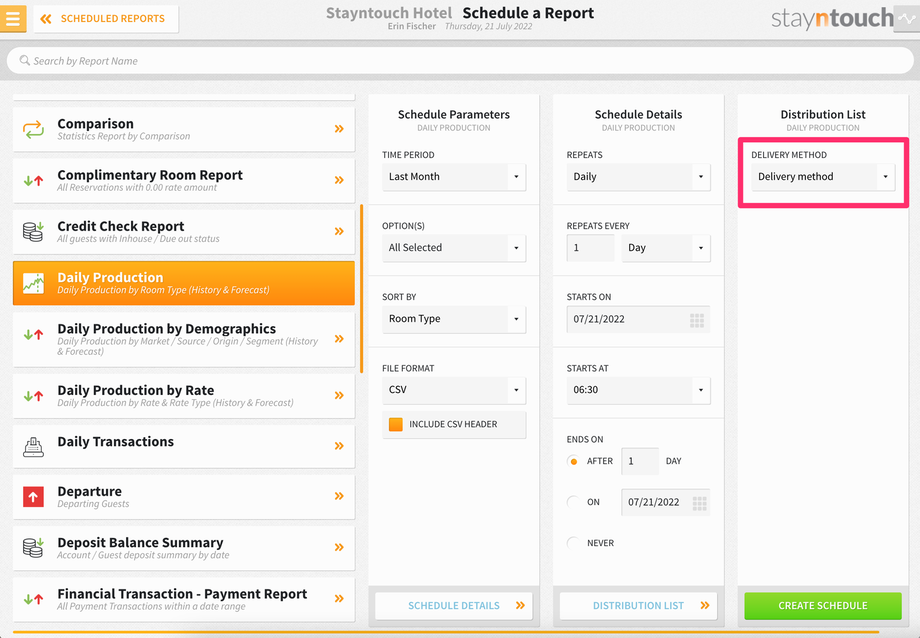This screenshot has width=920, height=638.
Task: Open Starts At time dropdown 06:30
Action: click(638, 390)
